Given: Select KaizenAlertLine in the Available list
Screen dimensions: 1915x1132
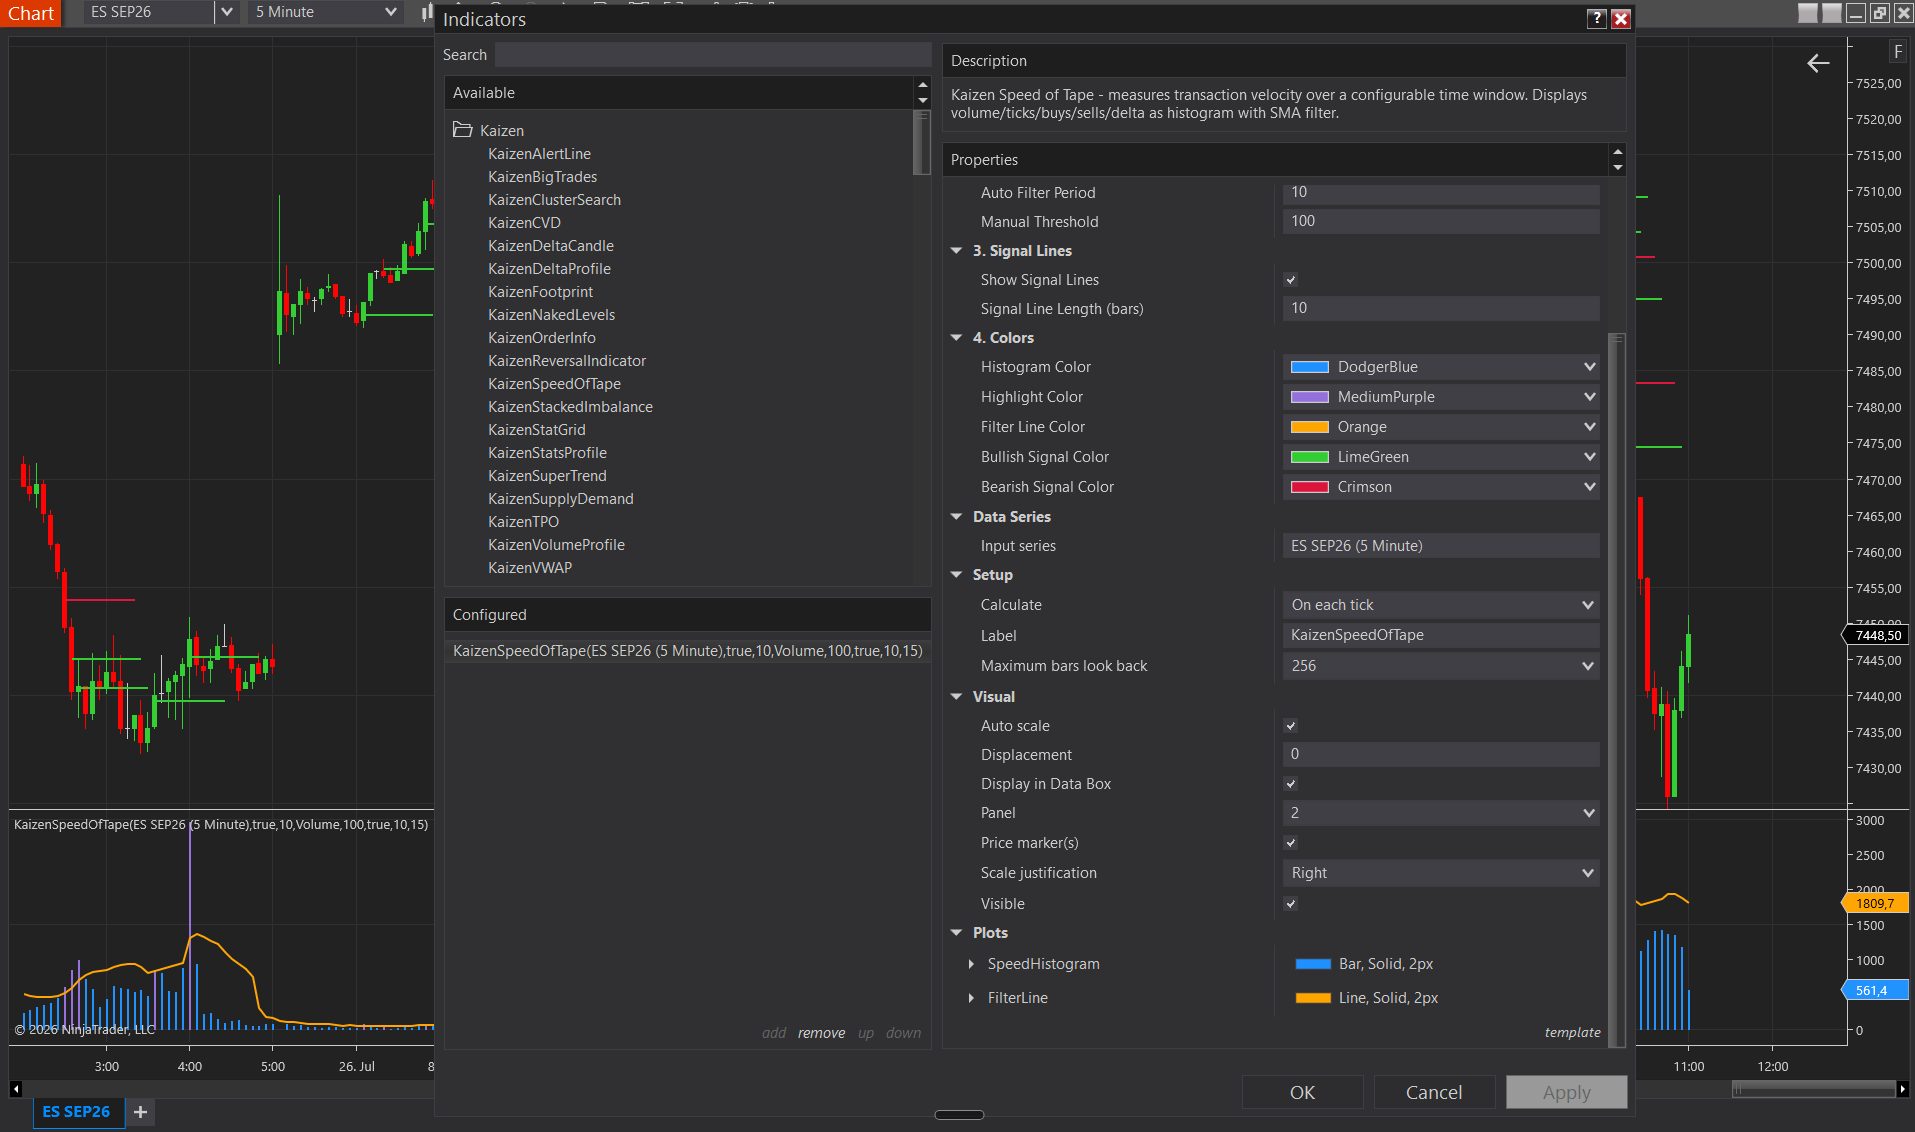Looking at the screenshot, I should pos(539,154).
